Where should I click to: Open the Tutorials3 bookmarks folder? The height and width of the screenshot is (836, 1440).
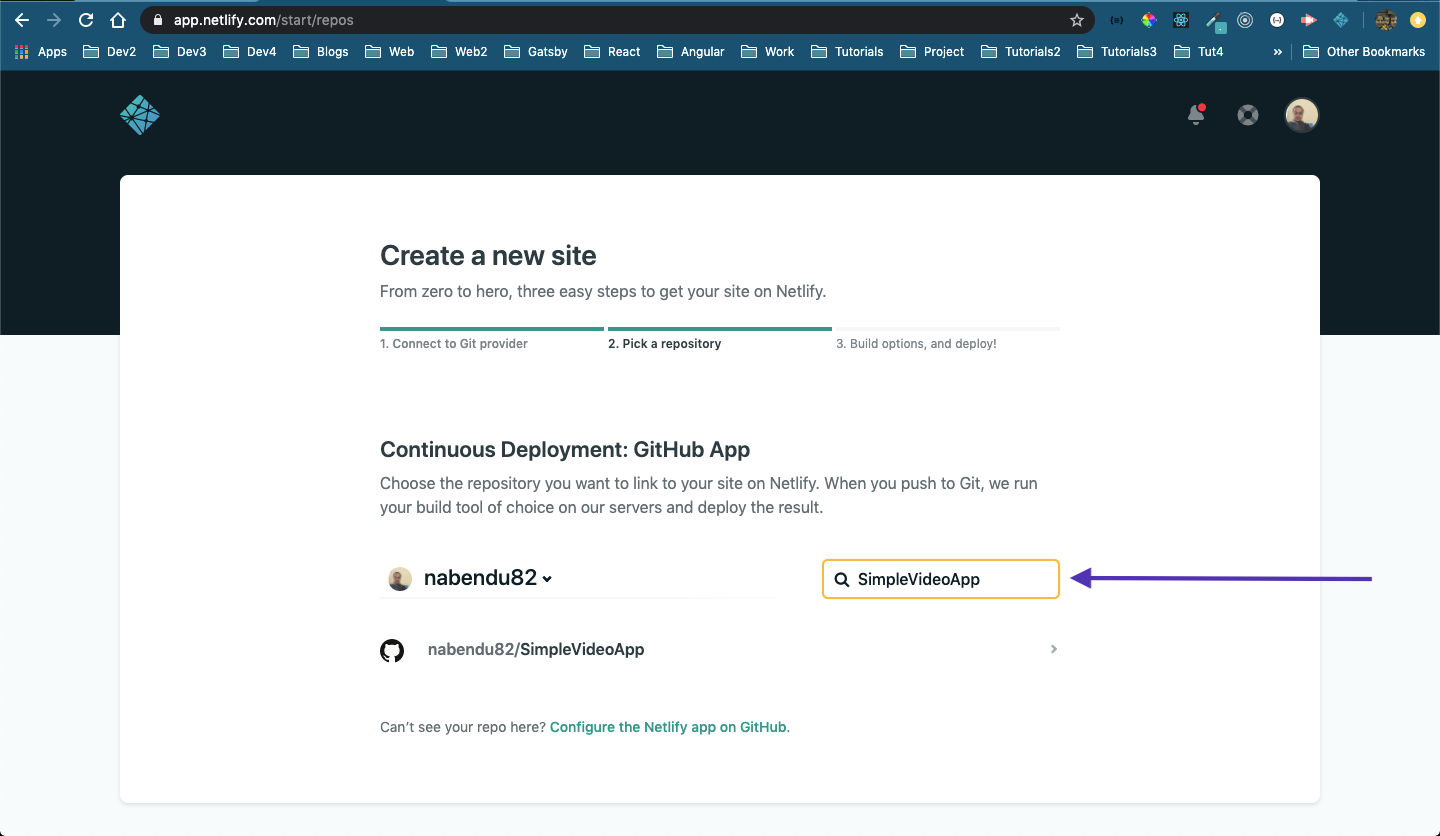pyautogui.click(x=1116, y=52)
